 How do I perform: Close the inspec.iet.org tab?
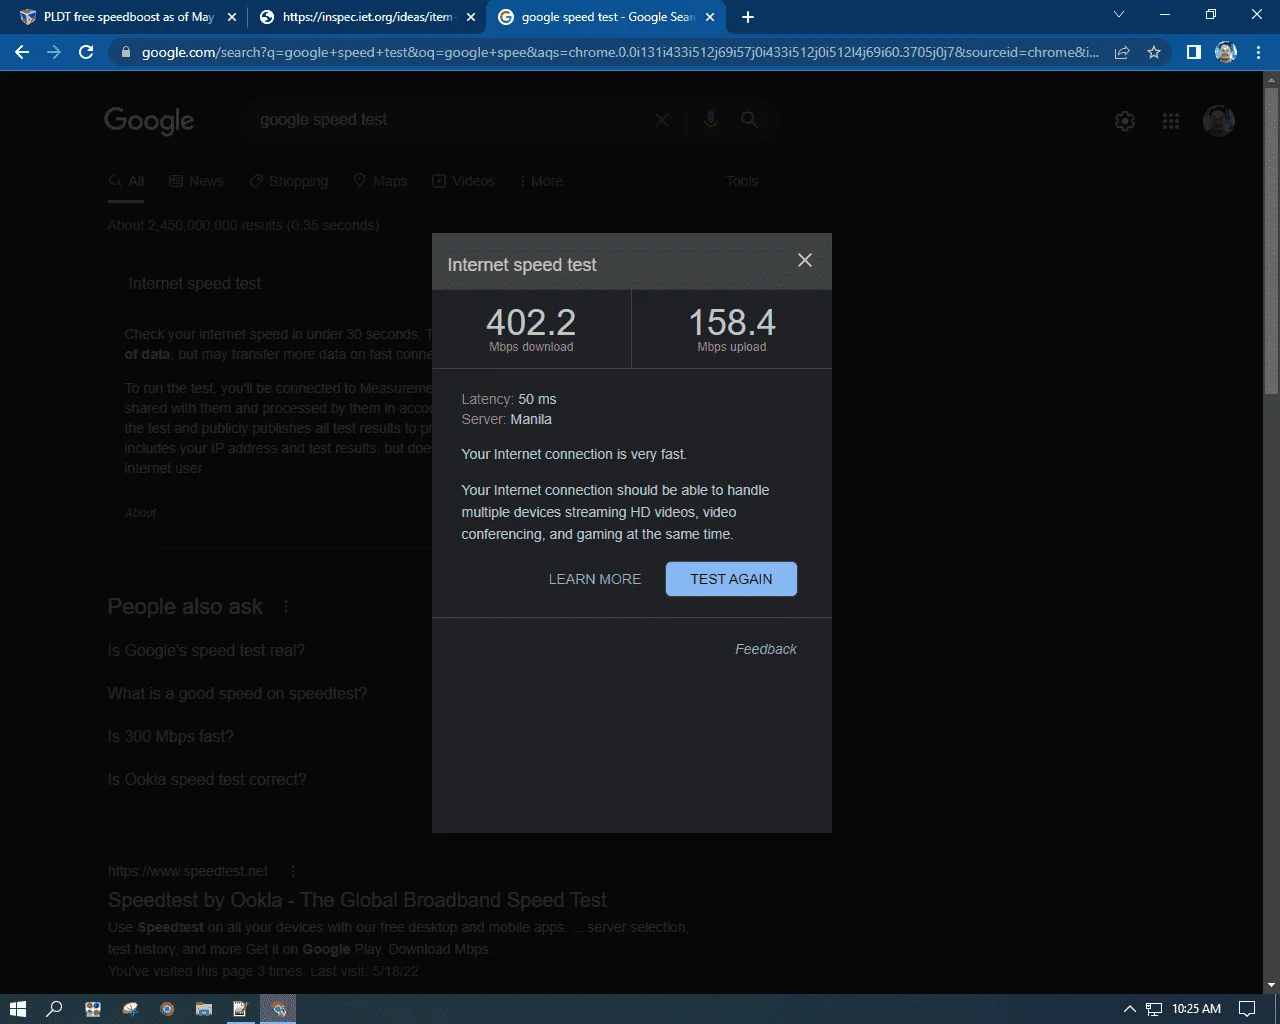[x=471, y=17]
